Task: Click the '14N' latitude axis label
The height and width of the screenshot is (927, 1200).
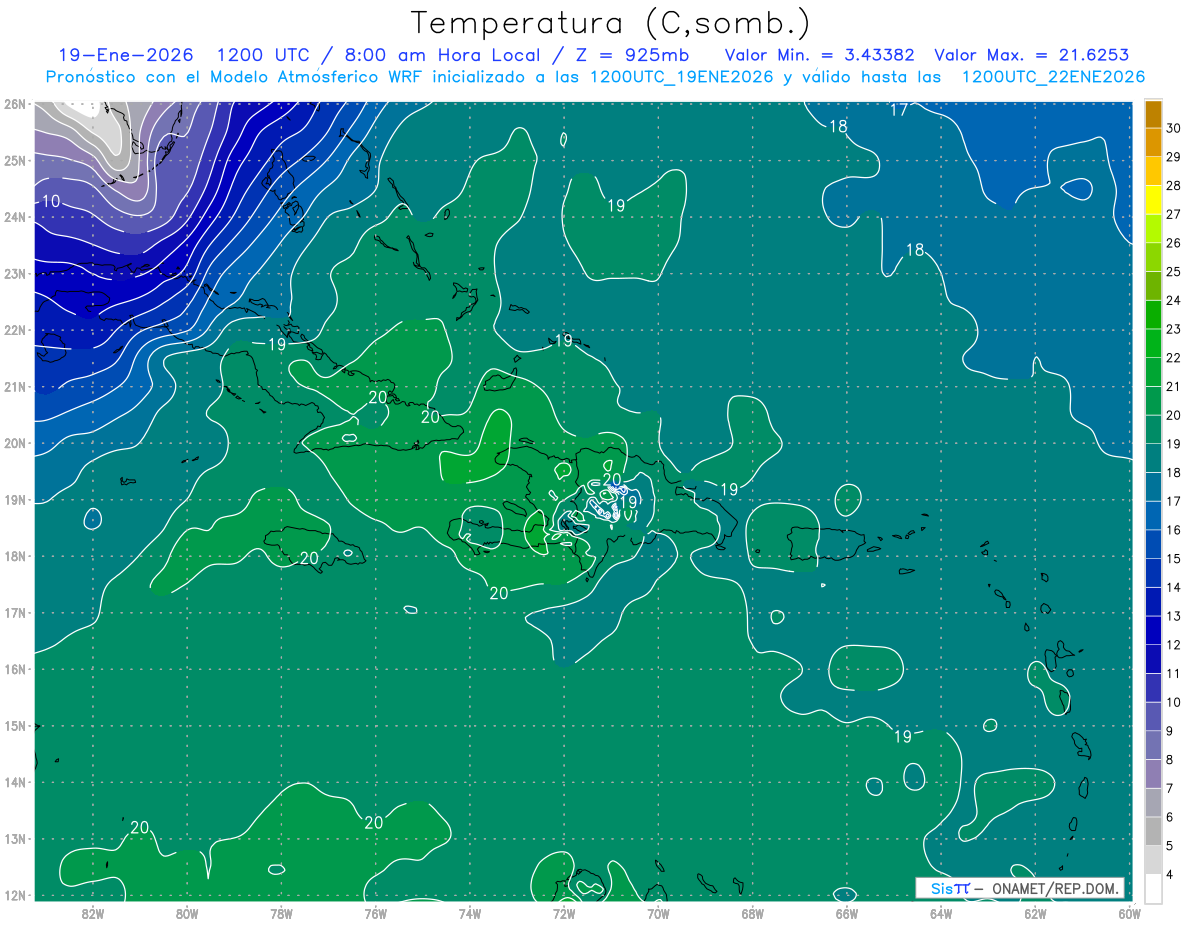Action: (15, 782)
